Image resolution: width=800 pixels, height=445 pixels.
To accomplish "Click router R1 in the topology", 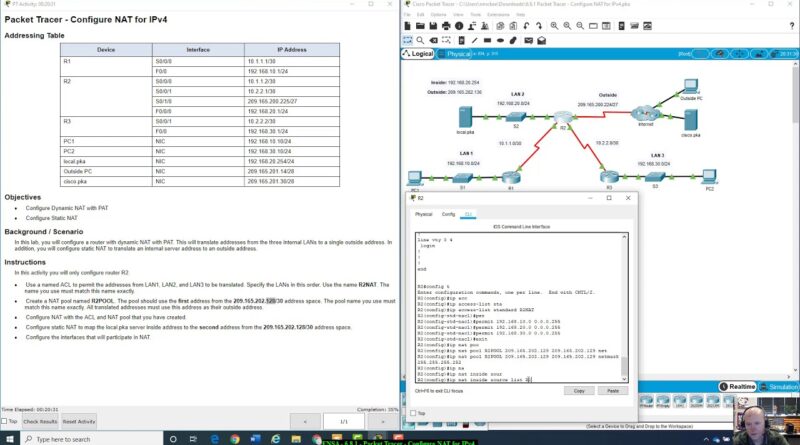I will [x=511, y=177].
